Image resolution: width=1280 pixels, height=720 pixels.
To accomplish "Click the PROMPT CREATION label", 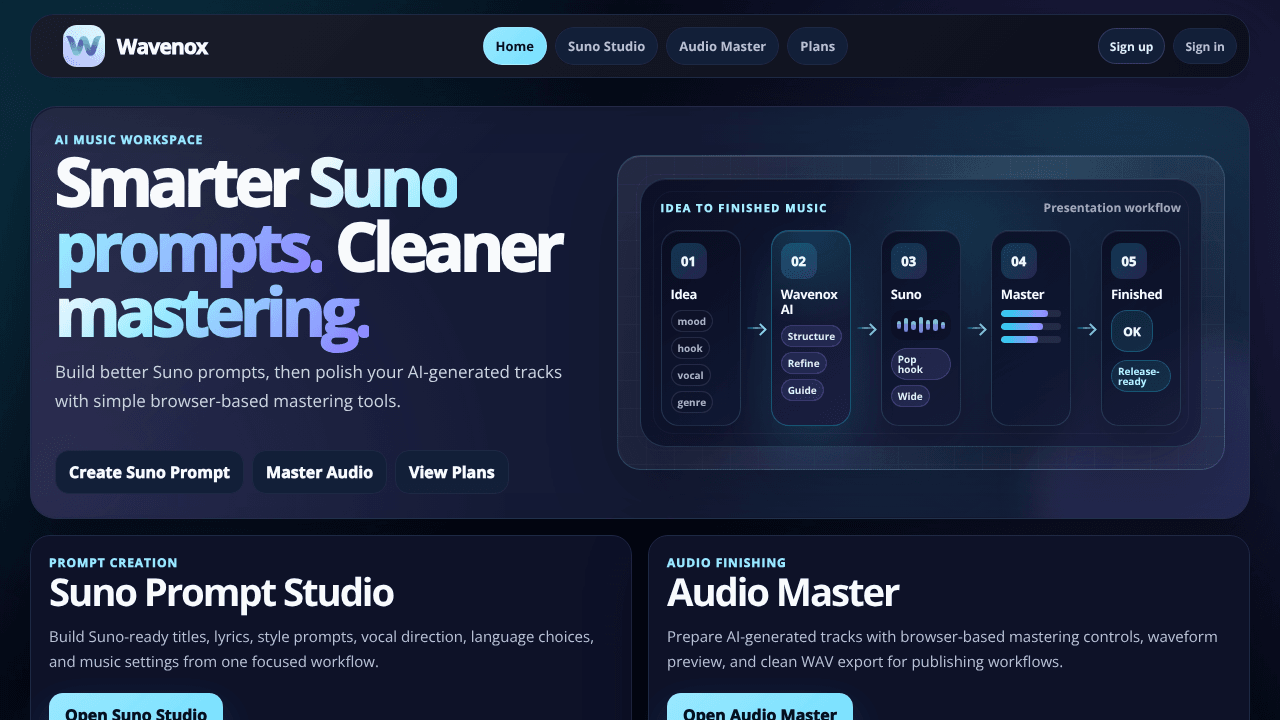I will point(113,563).
